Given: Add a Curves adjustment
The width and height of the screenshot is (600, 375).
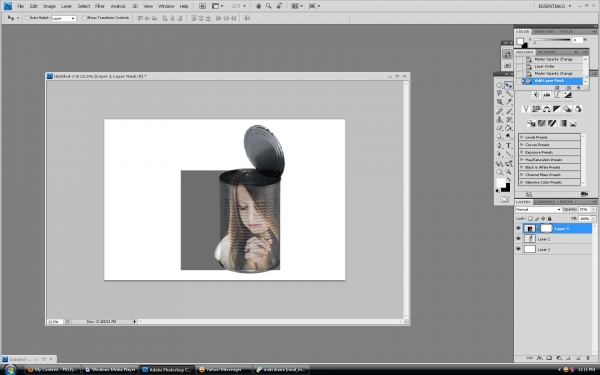Looking at the screenshot, I should pyautogui.click(x=557, y=95).
